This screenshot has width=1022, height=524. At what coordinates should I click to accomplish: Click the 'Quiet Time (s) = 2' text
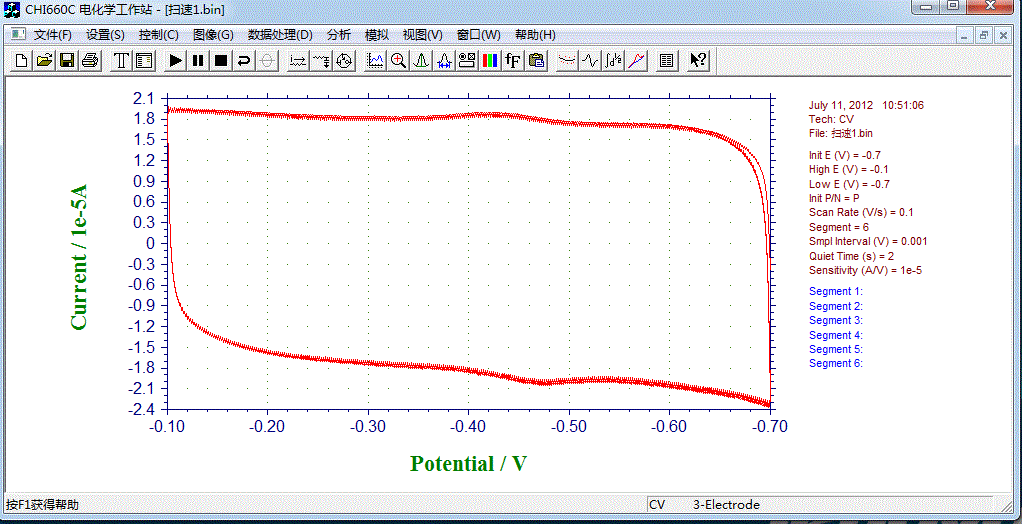coord(852,256)
